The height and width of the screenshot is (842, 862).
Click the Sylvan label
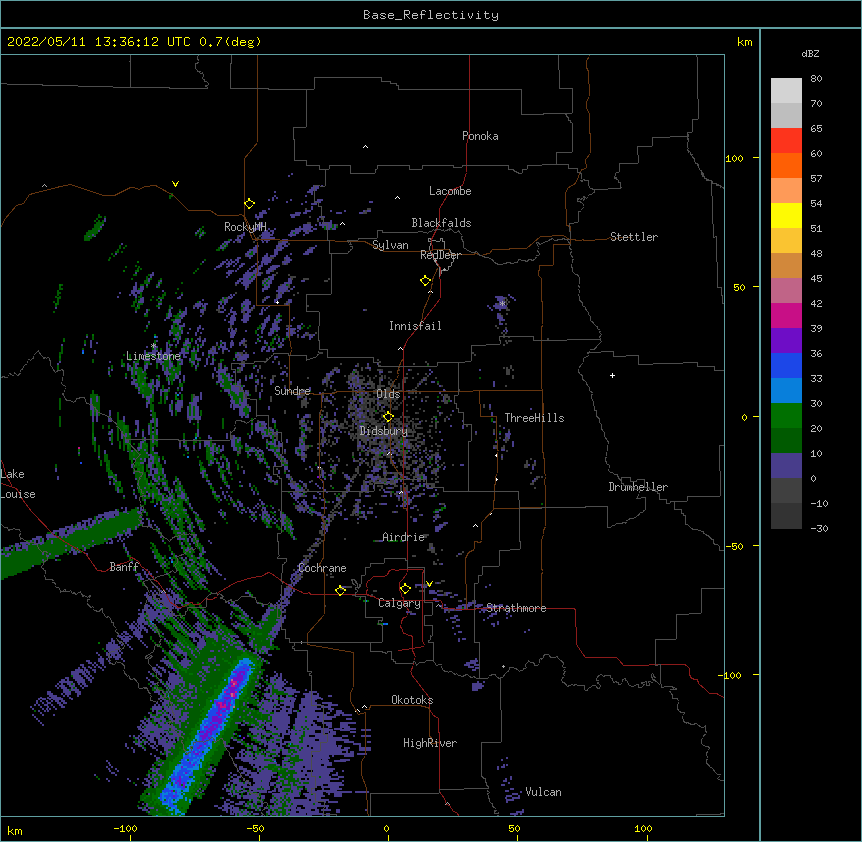pyautogui.click(x=390, y=245)
